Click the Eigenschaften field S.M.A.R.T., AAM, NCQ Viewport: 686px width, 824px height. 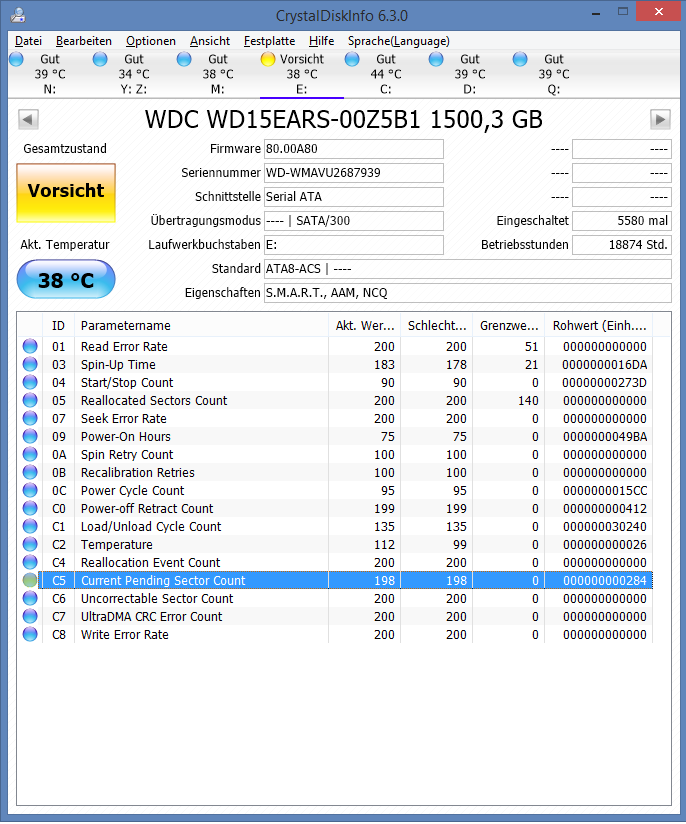tap(468, 293)
